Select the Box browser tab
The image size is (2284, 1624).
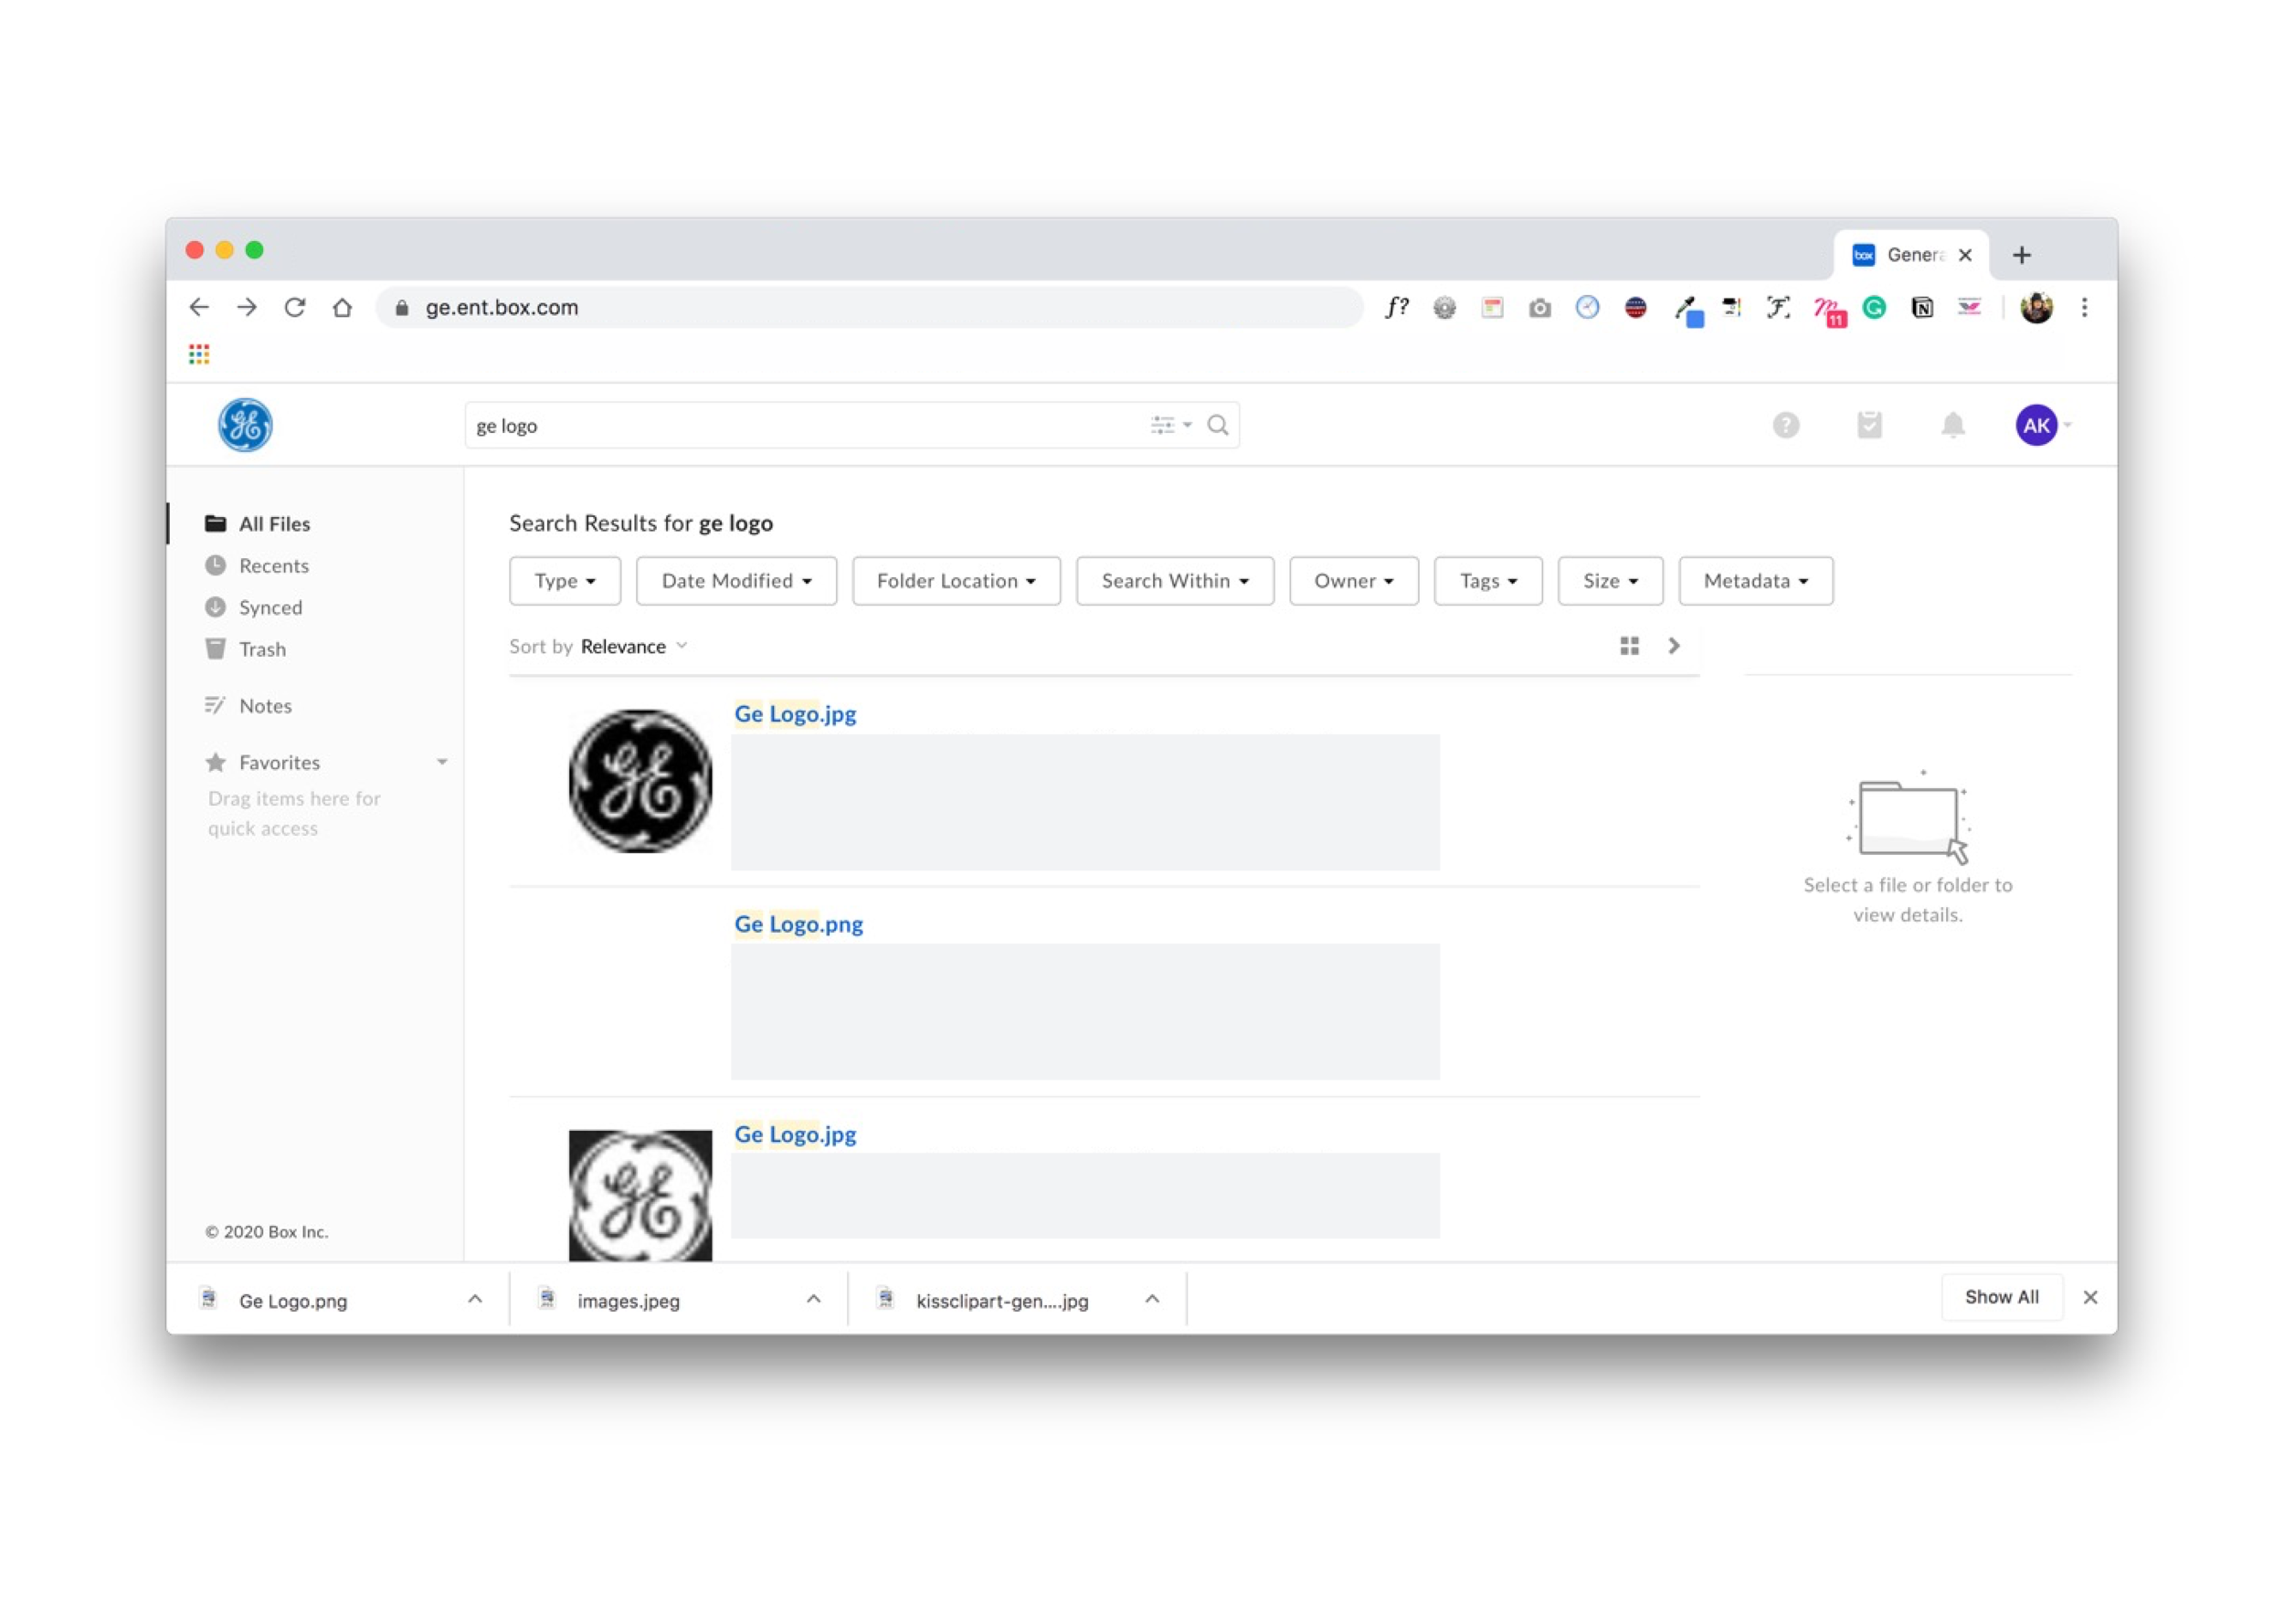(x=1910, y=255)
